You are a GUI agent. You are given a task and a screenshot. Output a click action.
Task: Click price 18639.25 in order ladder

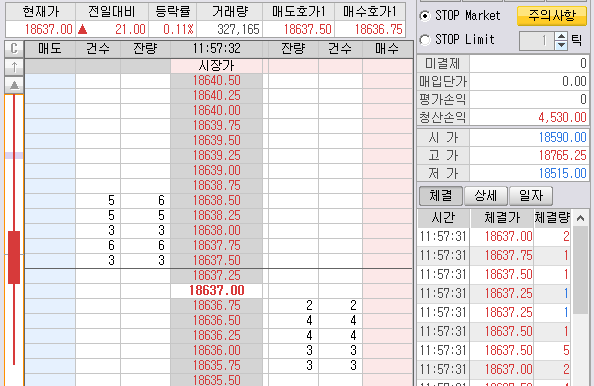click(x=216, y=155)
